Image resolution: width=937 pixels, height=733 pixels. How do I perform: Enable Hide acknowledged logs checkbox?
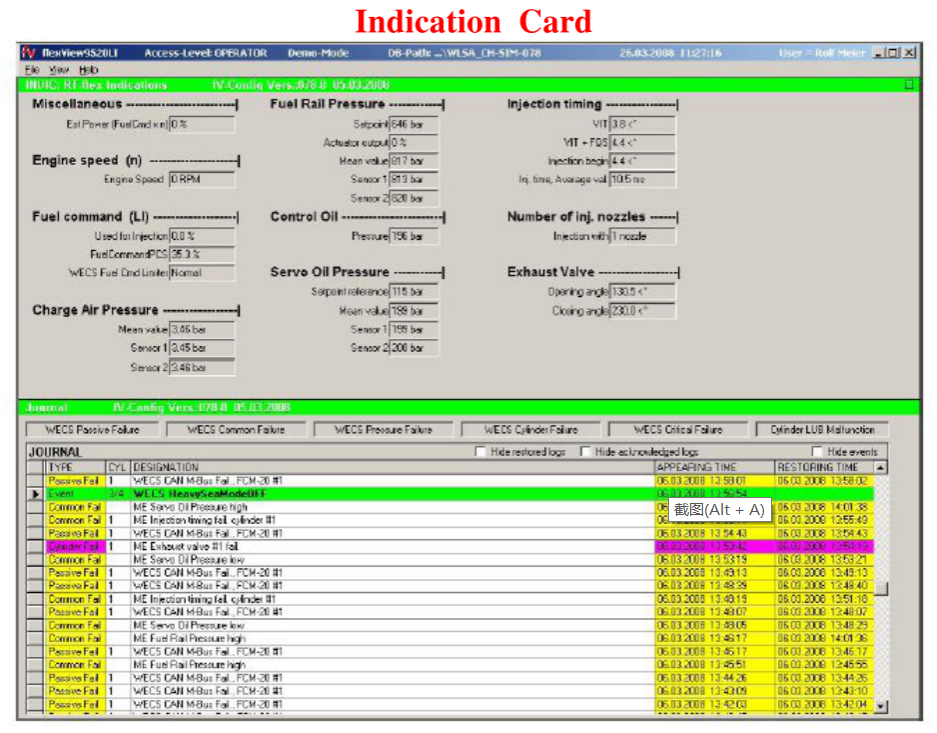585,451
